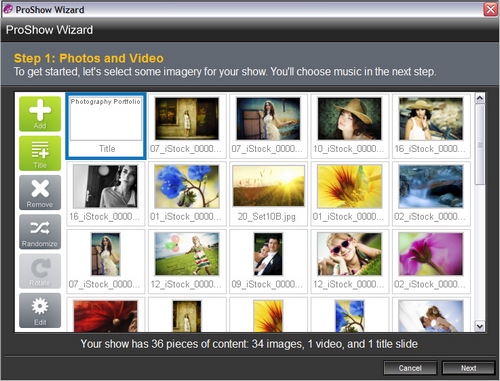Click the 'Title' caption under the first slide
The width and height of the screenshot is (500, 381).
tap(107, 149)
